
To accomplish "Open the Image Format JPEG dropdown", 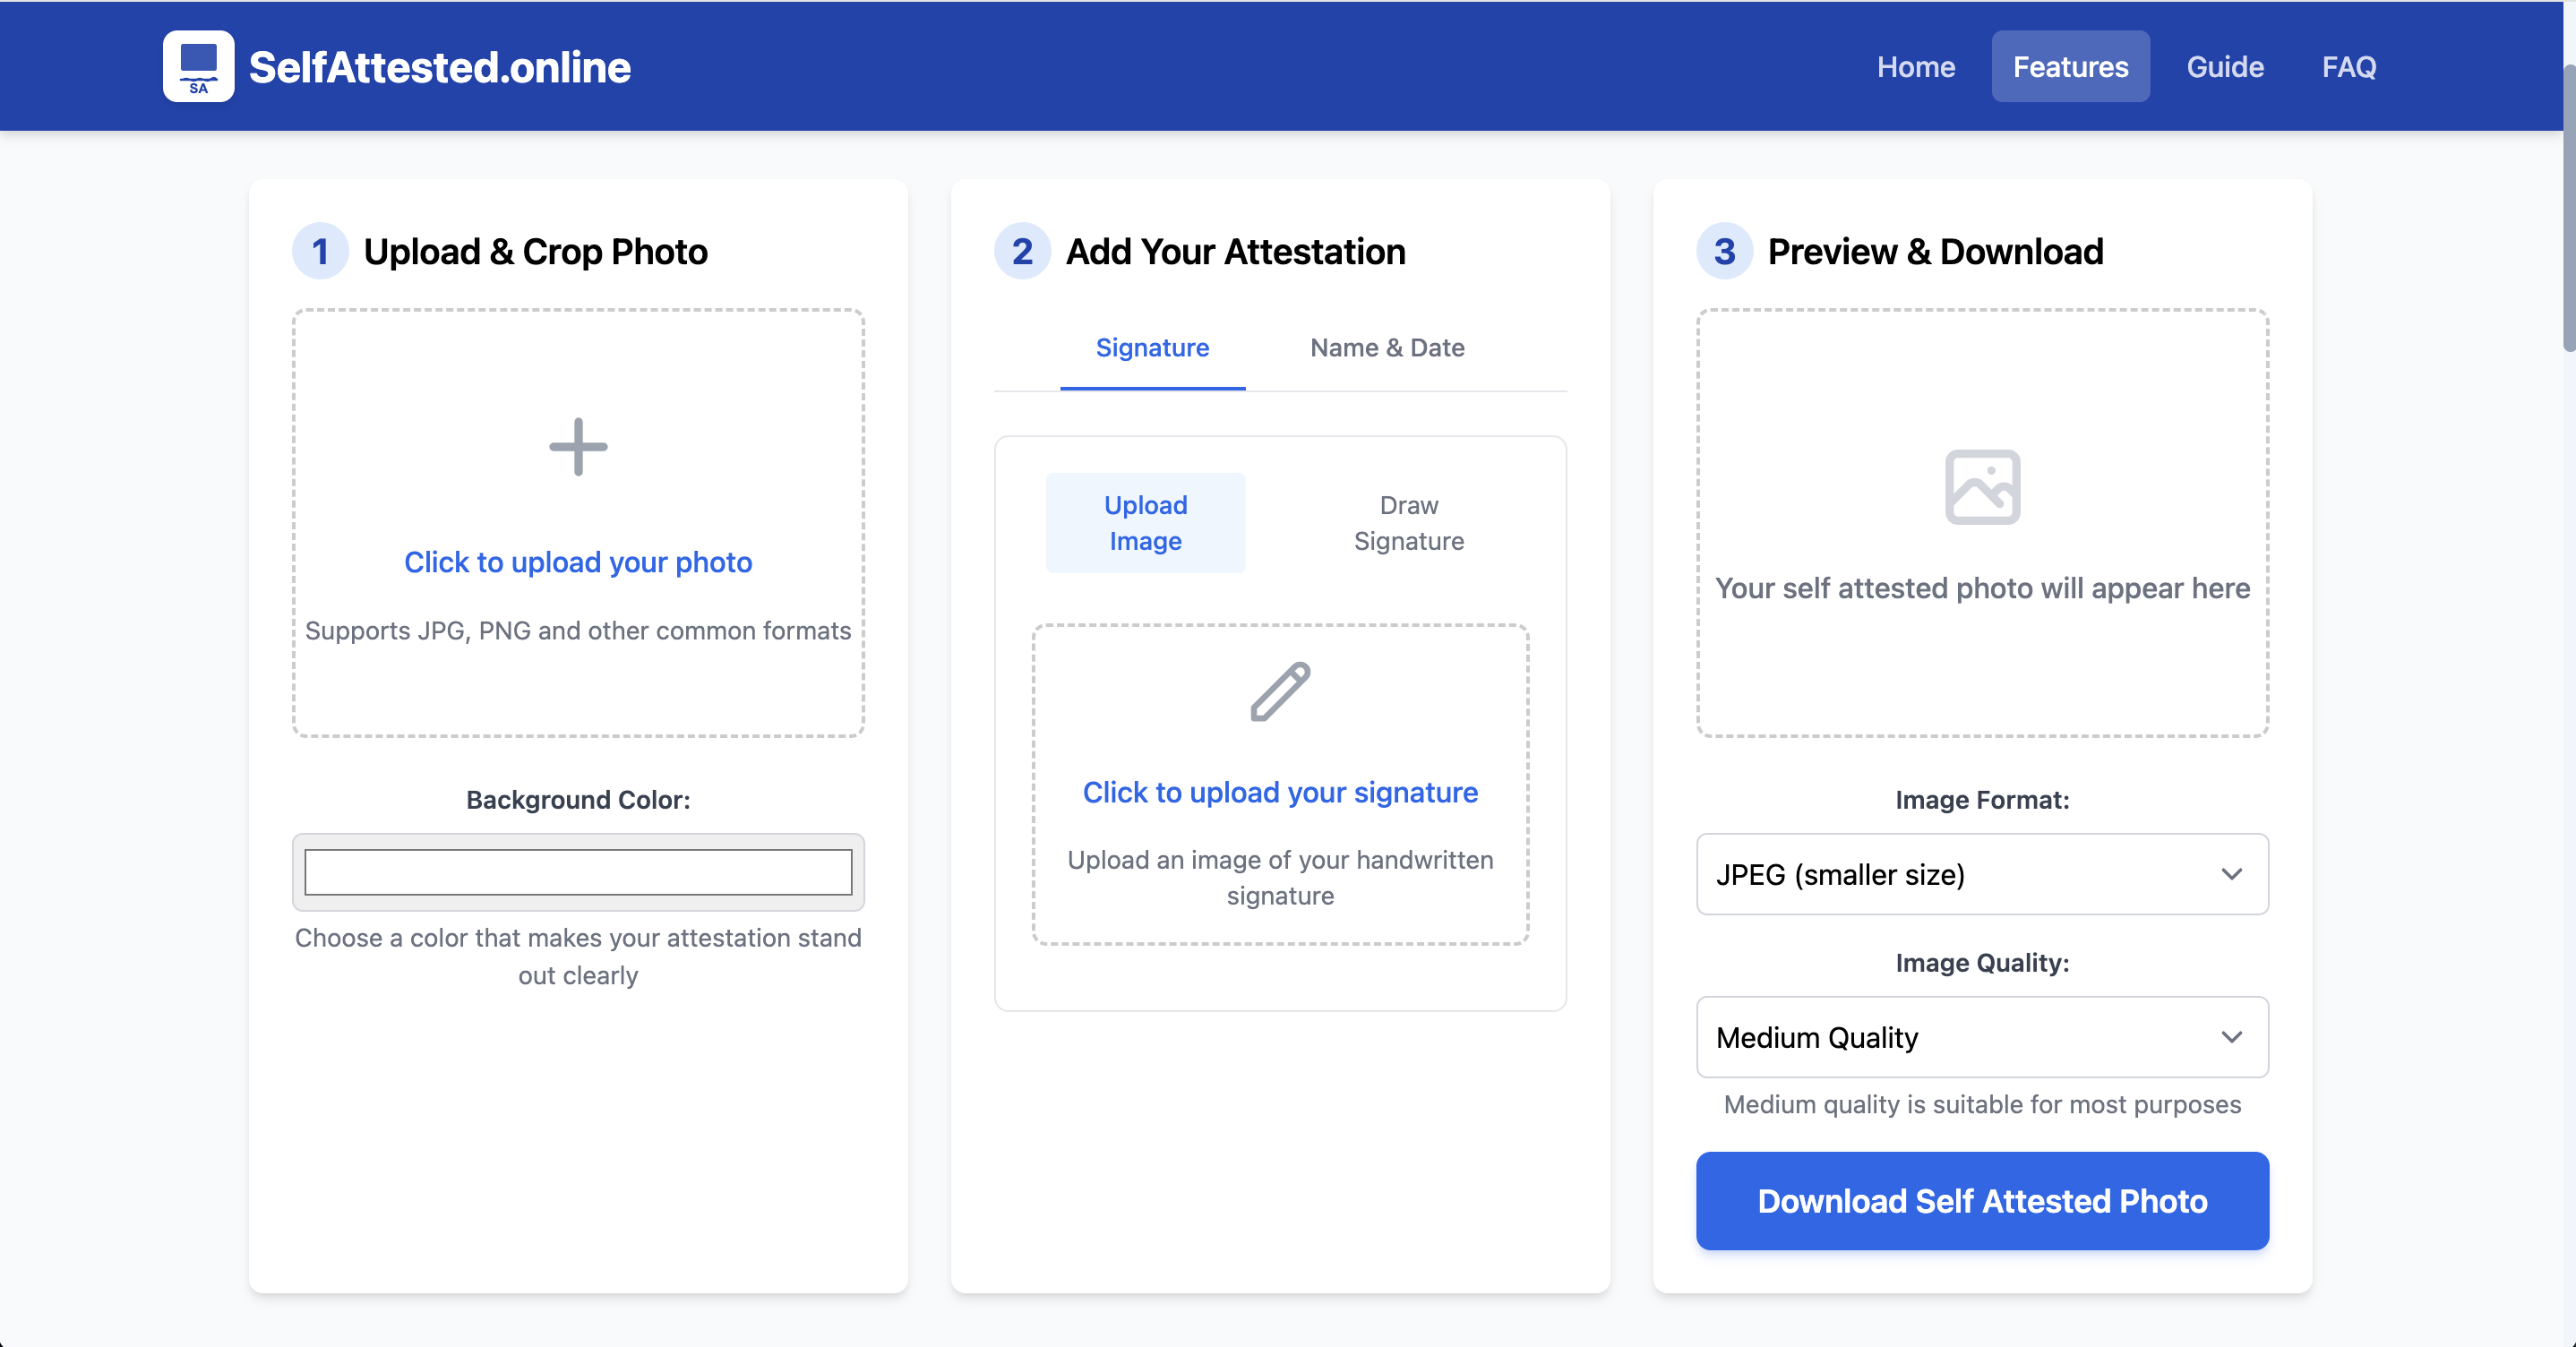I will [1982, 874].
